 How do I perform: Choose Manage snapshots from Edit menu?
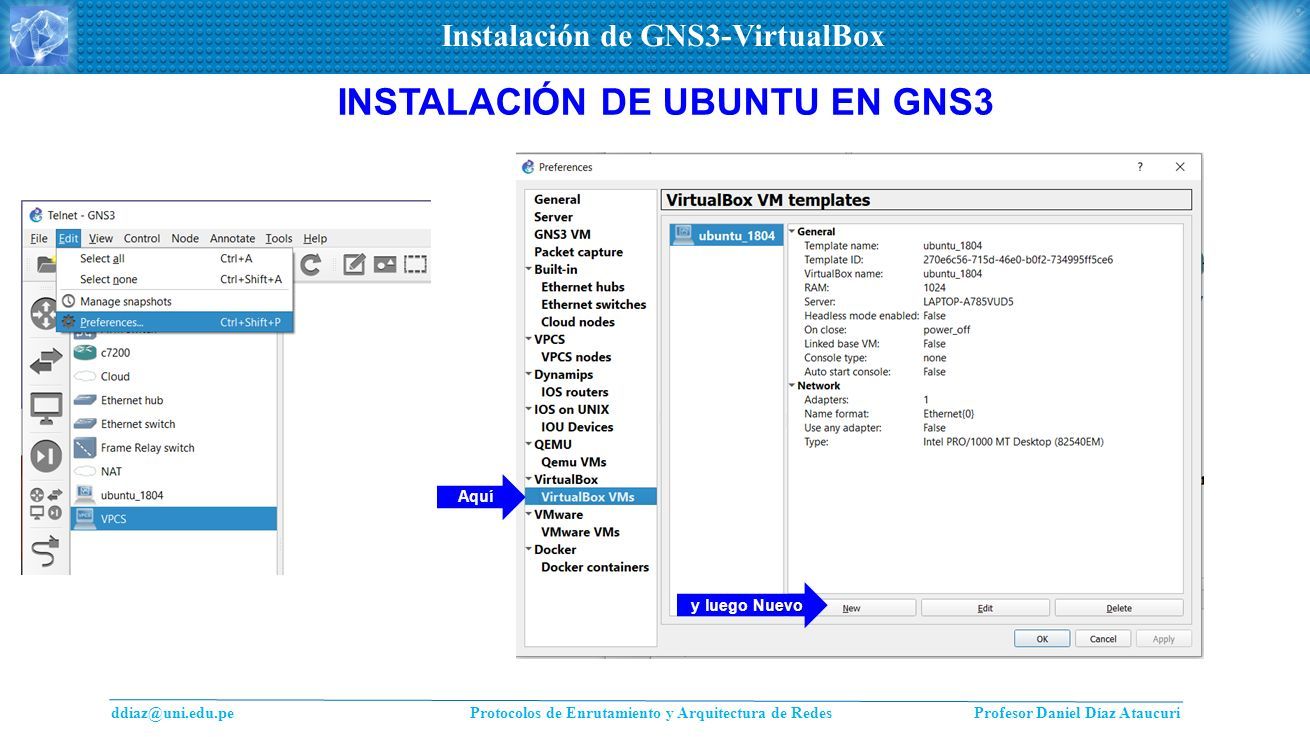174,301
